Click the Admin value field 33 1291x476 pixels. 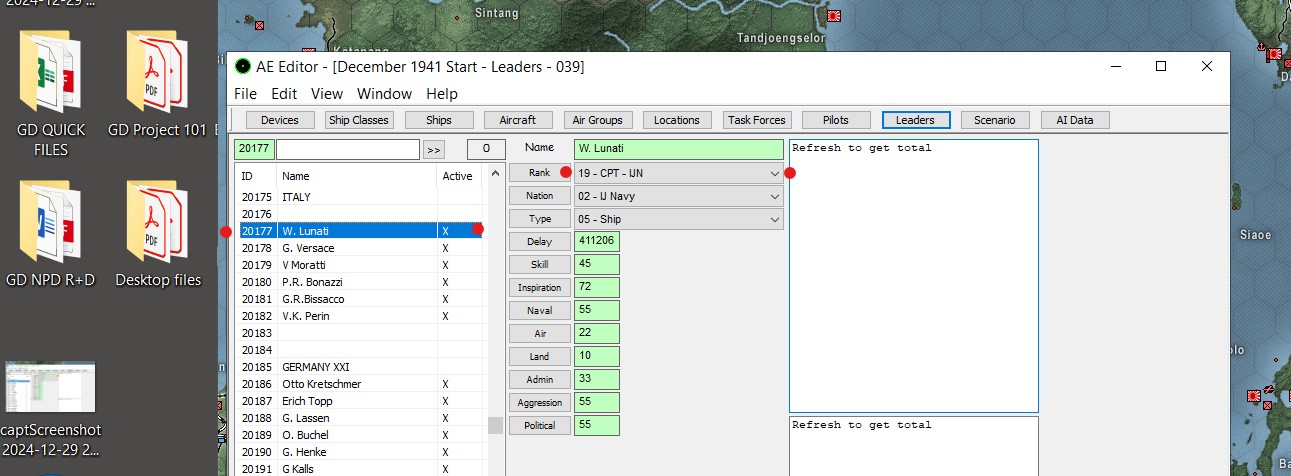tap(597, 379)
